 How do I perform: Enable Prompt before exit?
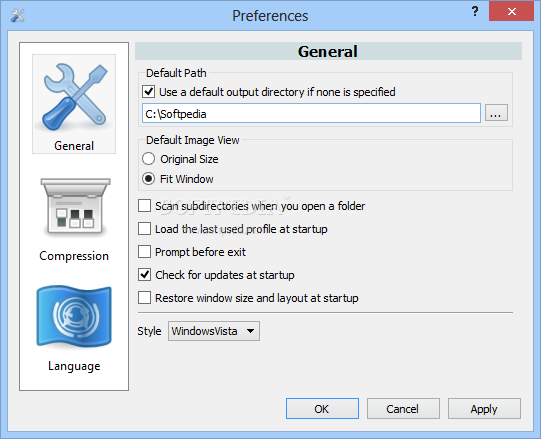click(x=144, y=252)
